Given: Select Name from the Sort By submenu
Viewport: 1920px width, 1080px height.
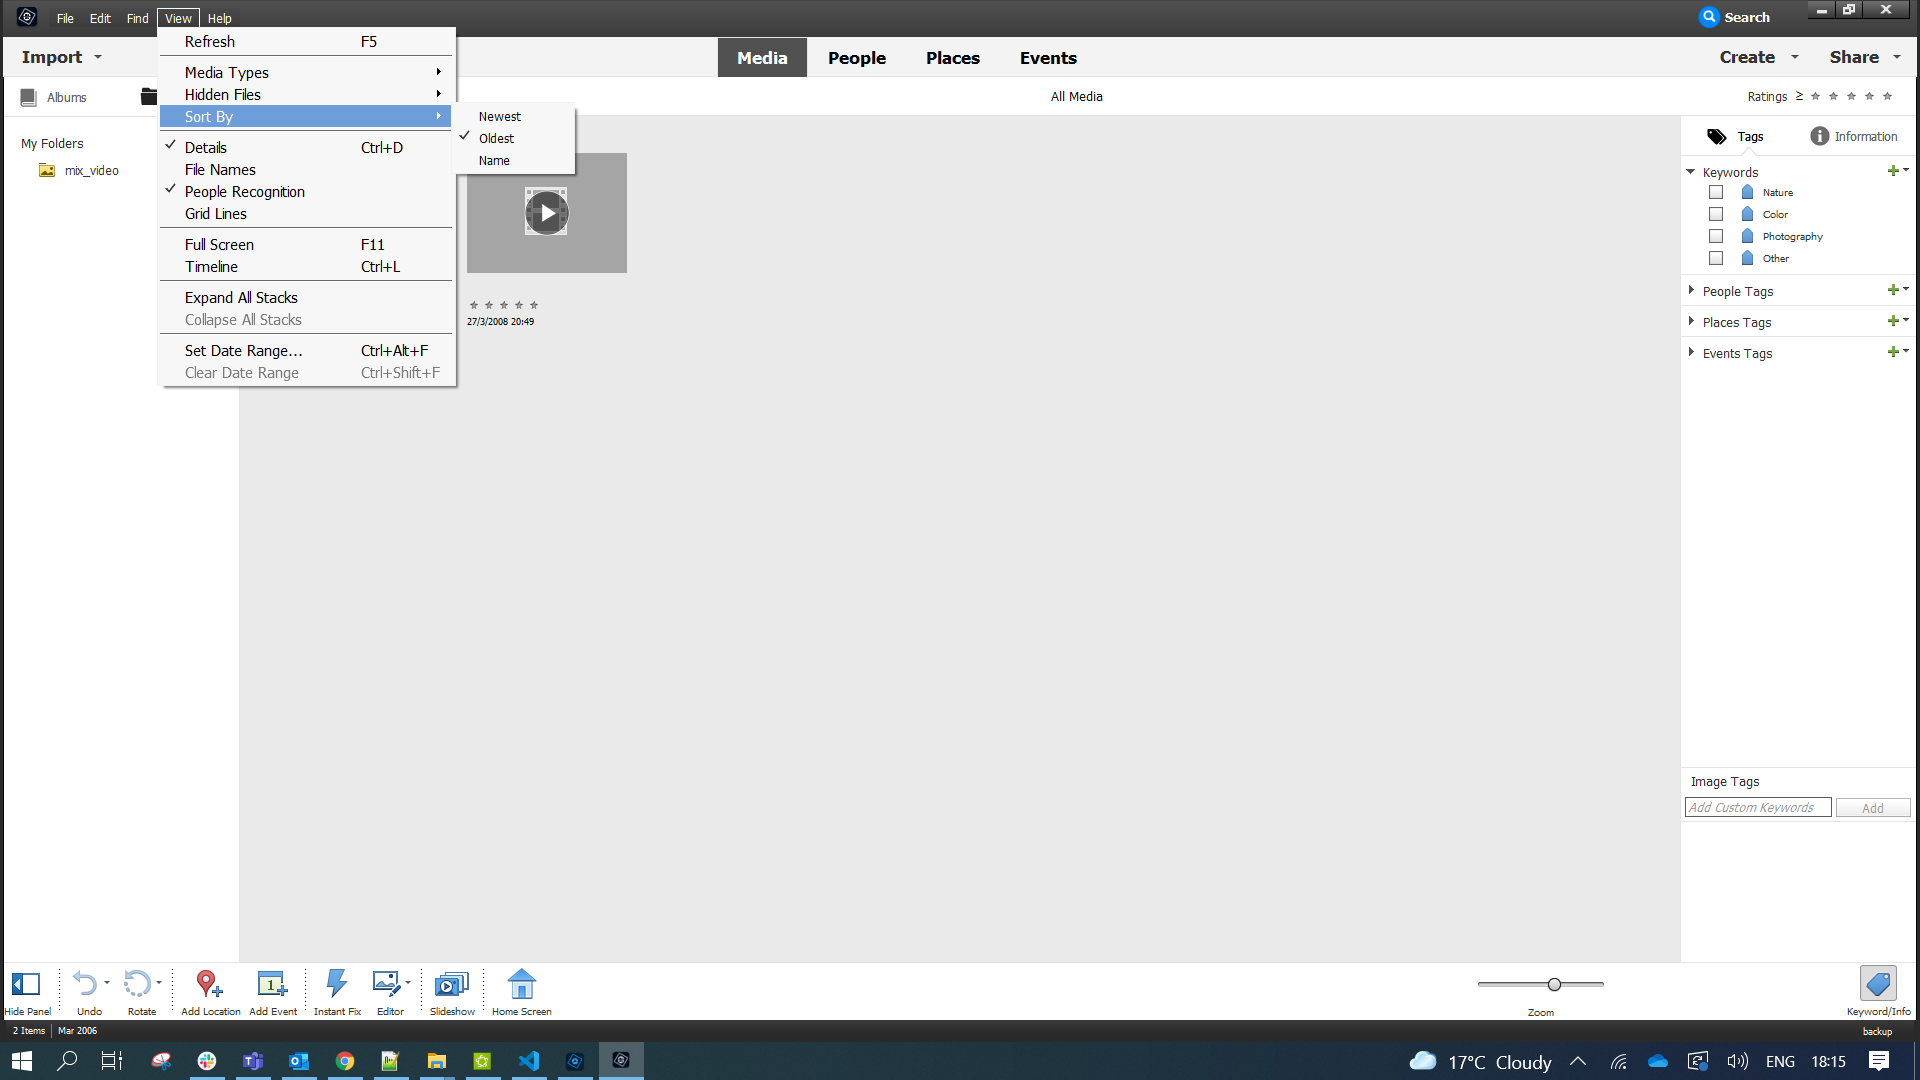Looking at the screenshot, I should (x=494, y=160).
